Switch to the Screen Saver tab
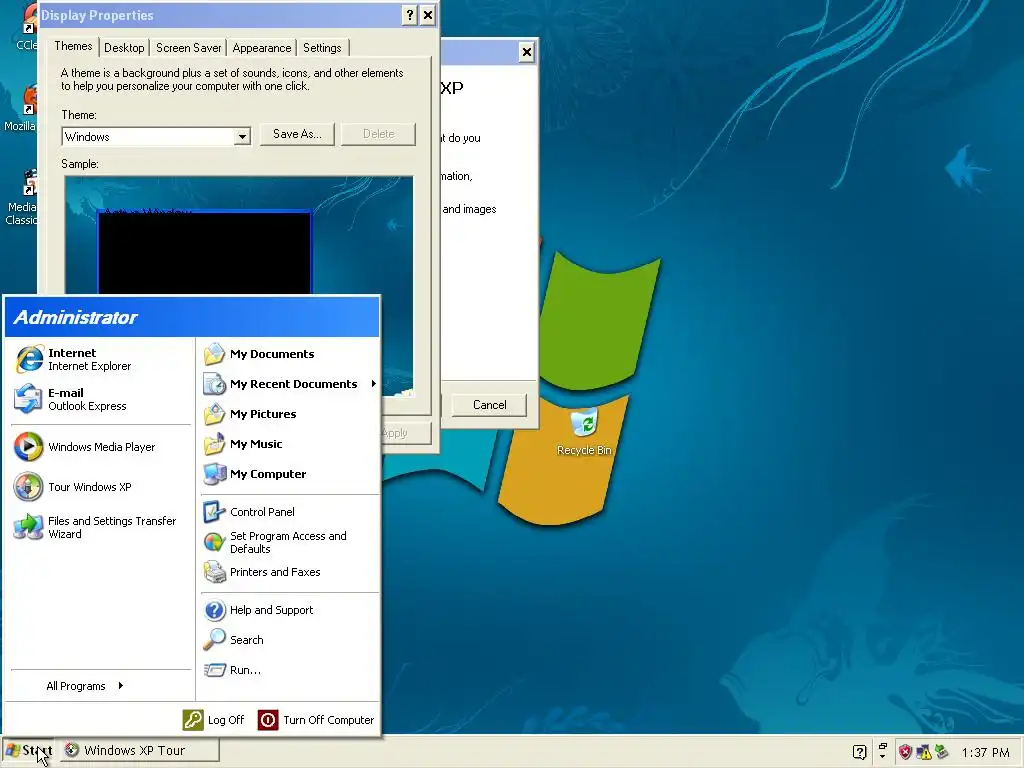This screenshot has height=768, width=1024. (188, 48)
